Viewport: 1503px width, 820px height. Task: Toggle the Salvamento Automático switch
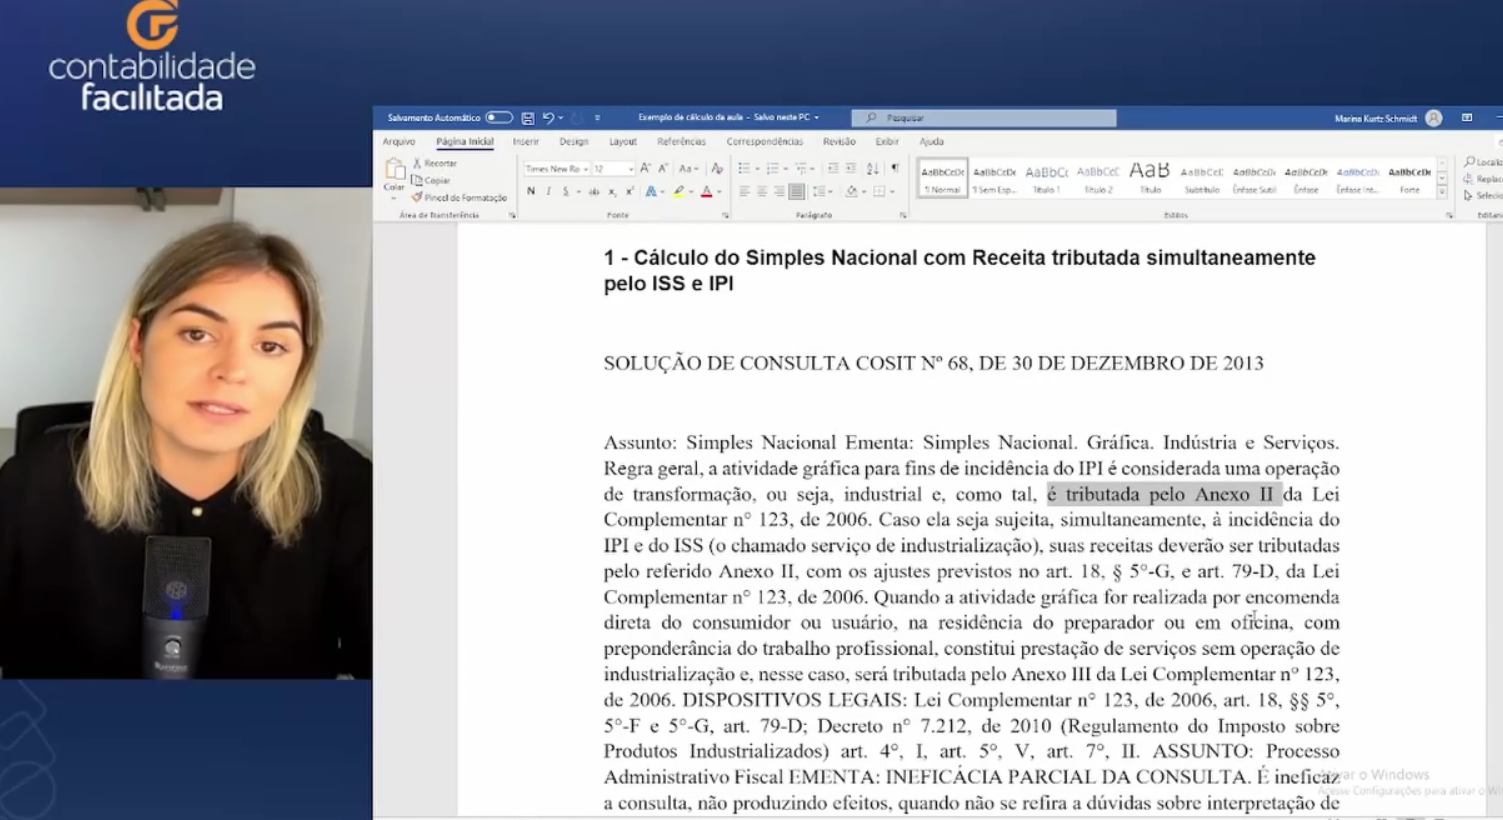[x=499, y=118]
